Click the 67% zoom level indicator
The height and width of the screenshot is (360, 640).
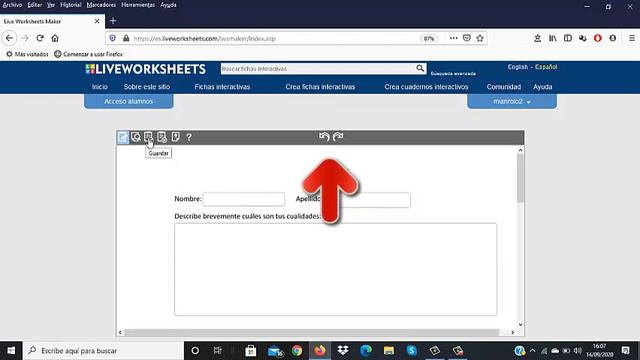[429, 38]
